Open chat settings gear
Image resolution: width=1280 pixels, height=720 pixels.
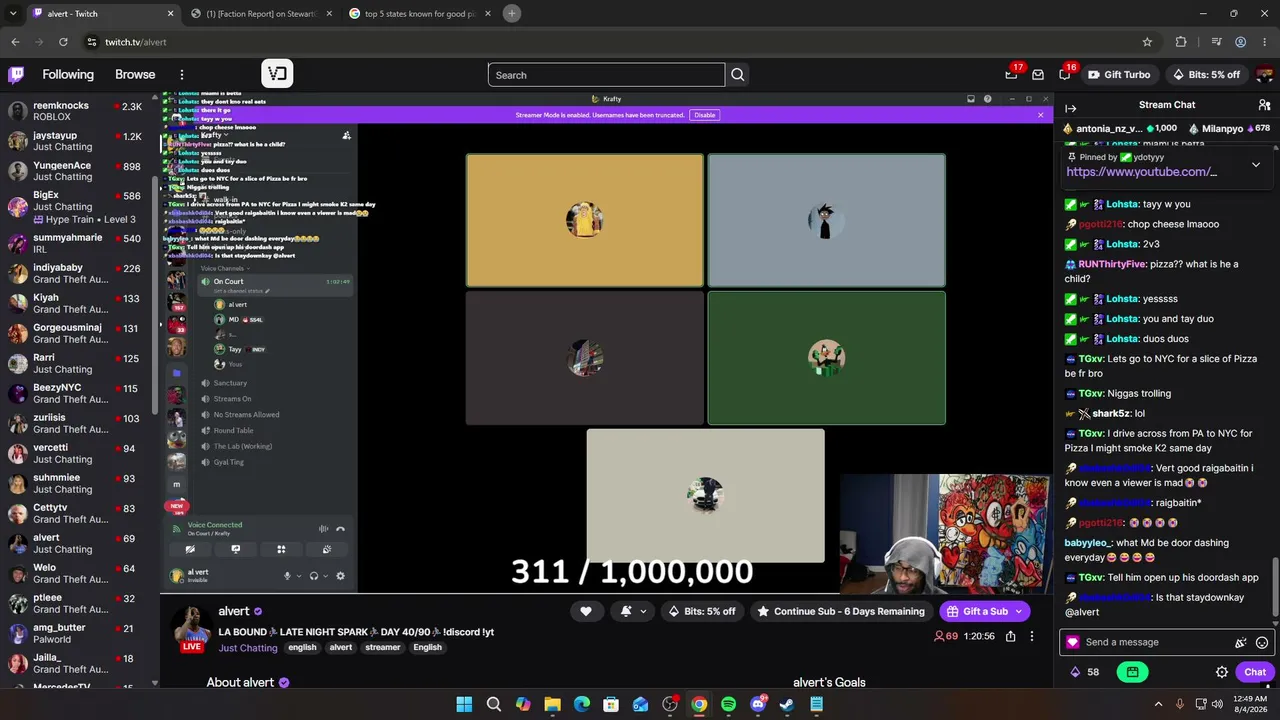[x=1221, y=672]
